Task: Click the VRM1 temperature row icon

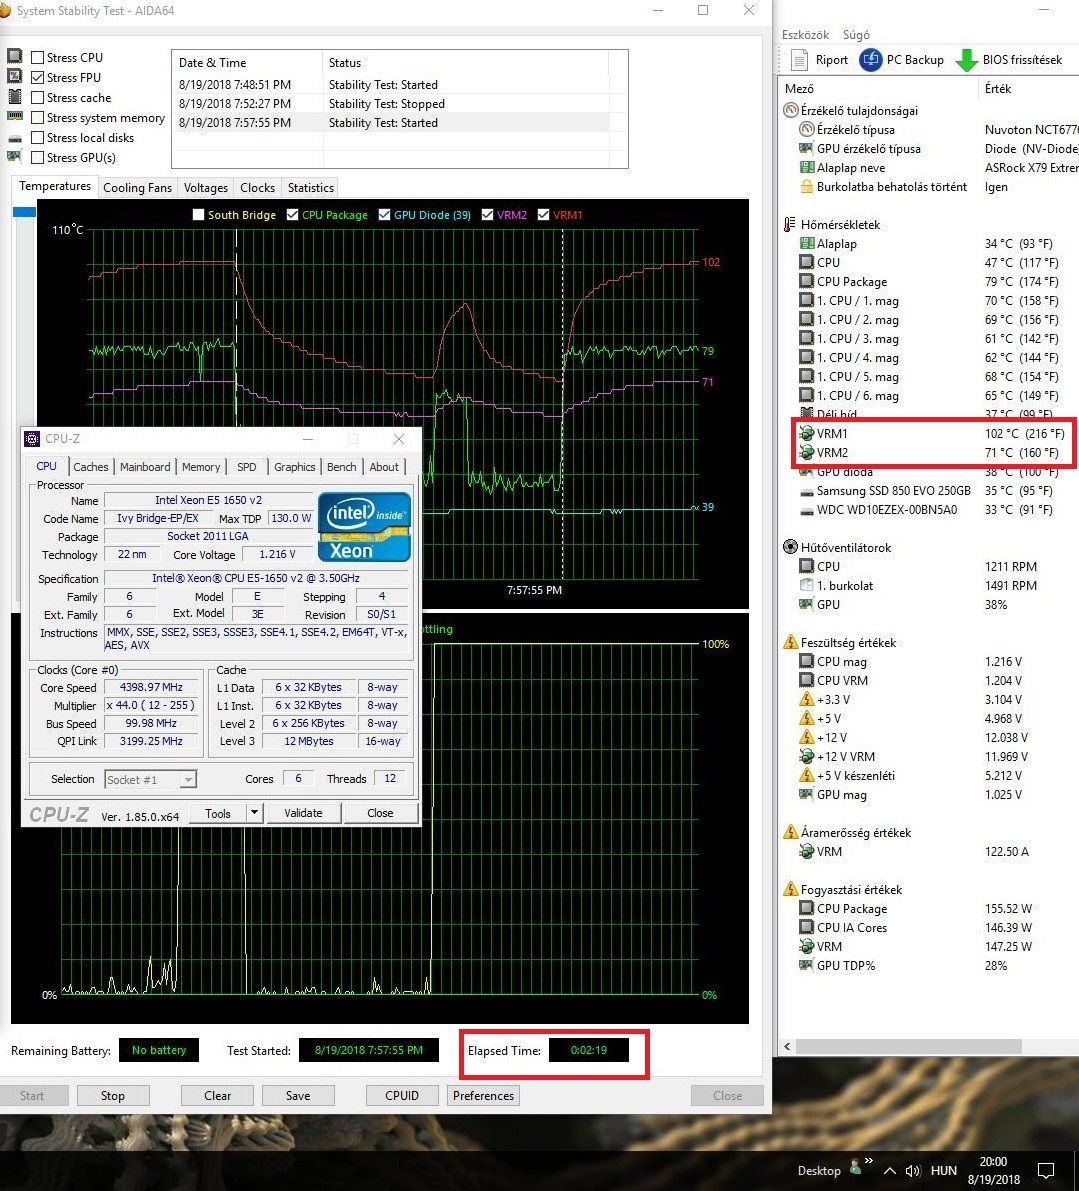Action: pos(806,433)
